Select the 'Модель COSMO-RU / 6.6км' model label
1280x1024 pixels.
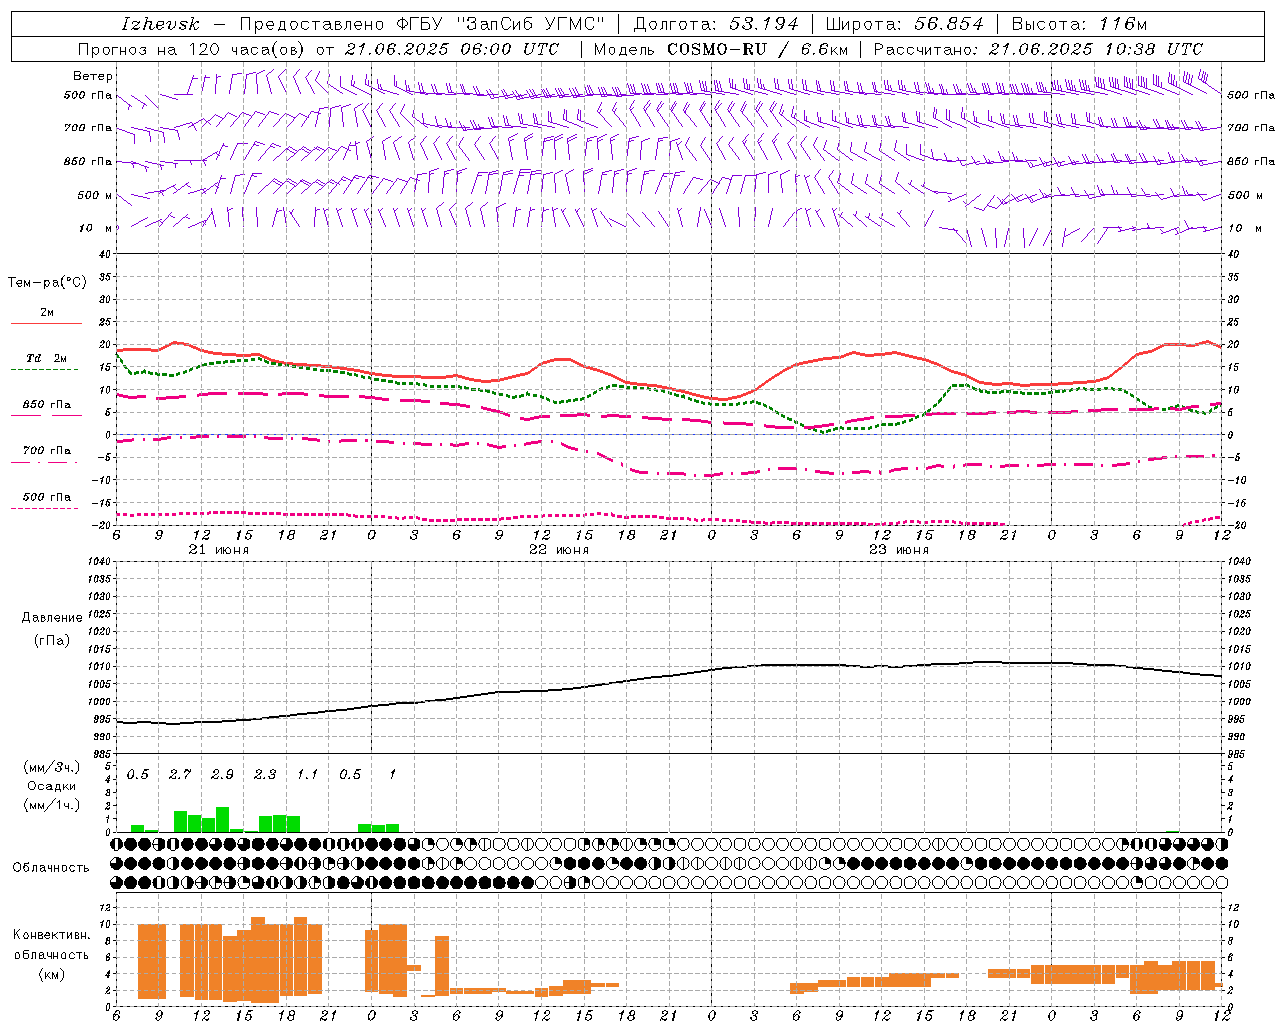(721, 49)
